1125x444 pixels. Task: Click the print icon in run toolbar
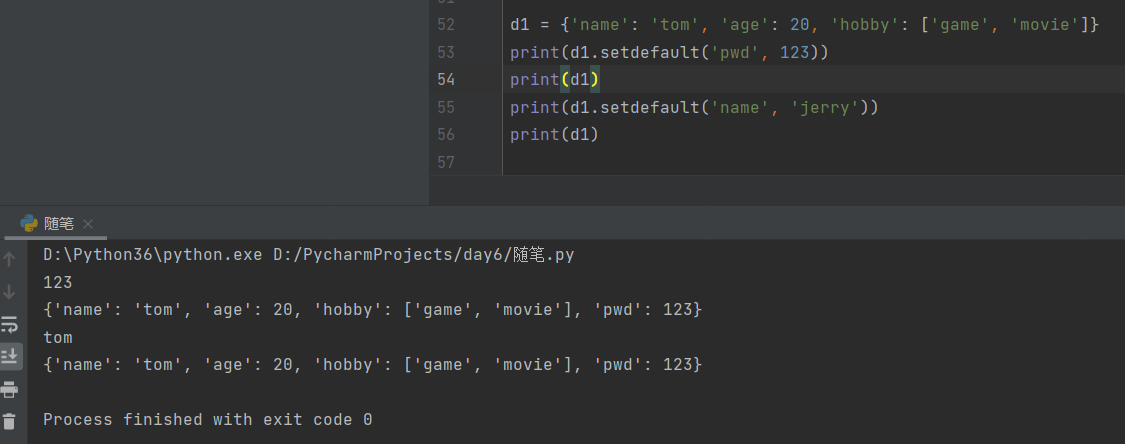(10, 389)
